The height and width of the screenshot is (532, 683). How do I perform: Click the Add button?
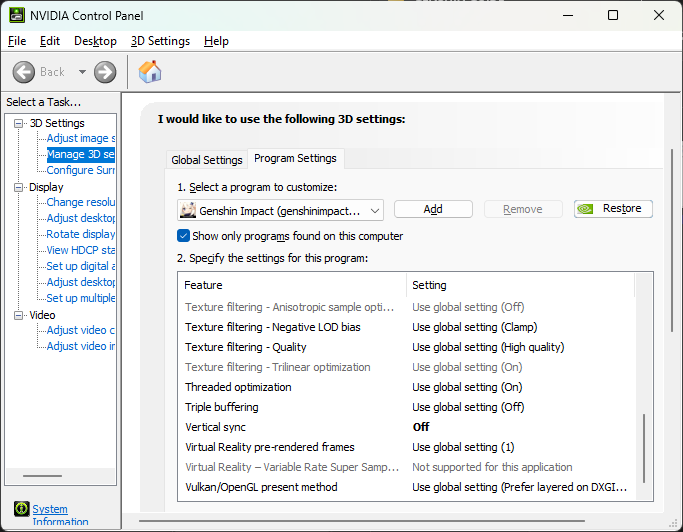click(433, 209)
